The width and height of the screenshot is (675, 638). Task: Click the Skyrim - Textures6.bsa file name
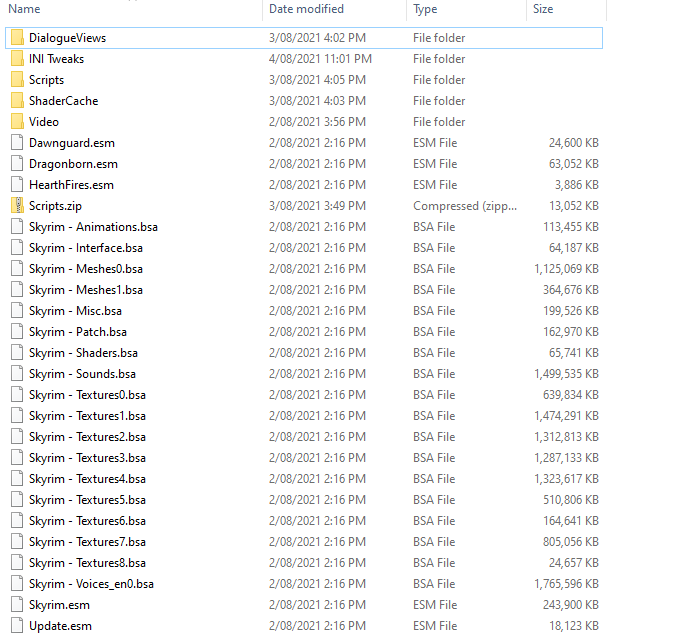[87, 521]
